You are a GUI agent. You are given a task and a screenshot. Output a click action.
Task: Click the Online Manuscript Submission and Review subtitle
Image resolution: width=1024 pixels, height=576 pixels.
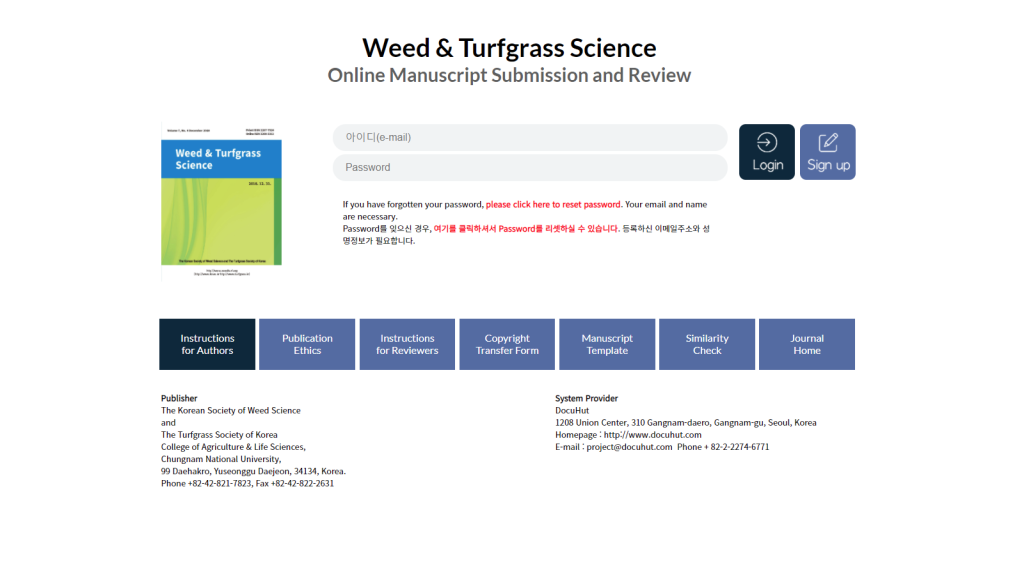point(509,75)
